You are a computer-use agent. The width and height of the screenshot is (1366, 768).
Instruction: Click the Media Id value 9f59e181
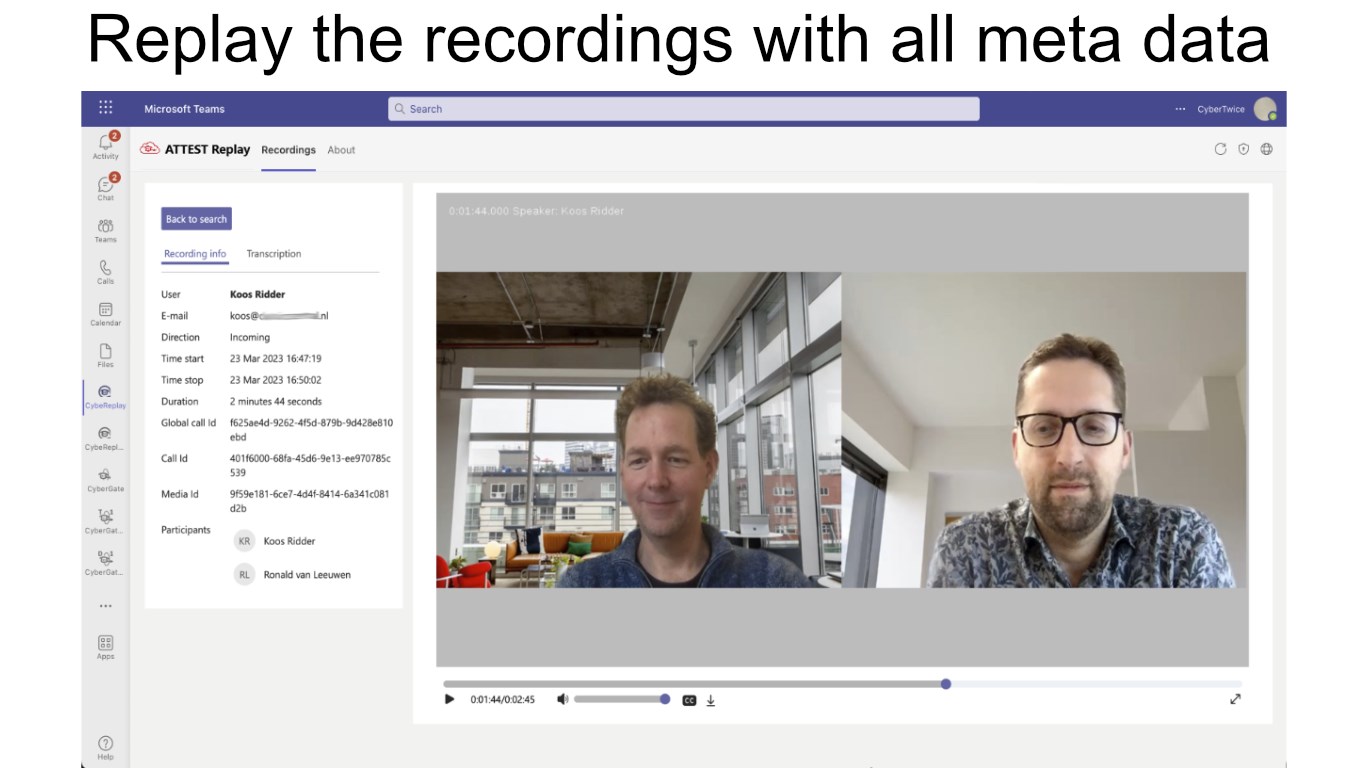point(309,501)
